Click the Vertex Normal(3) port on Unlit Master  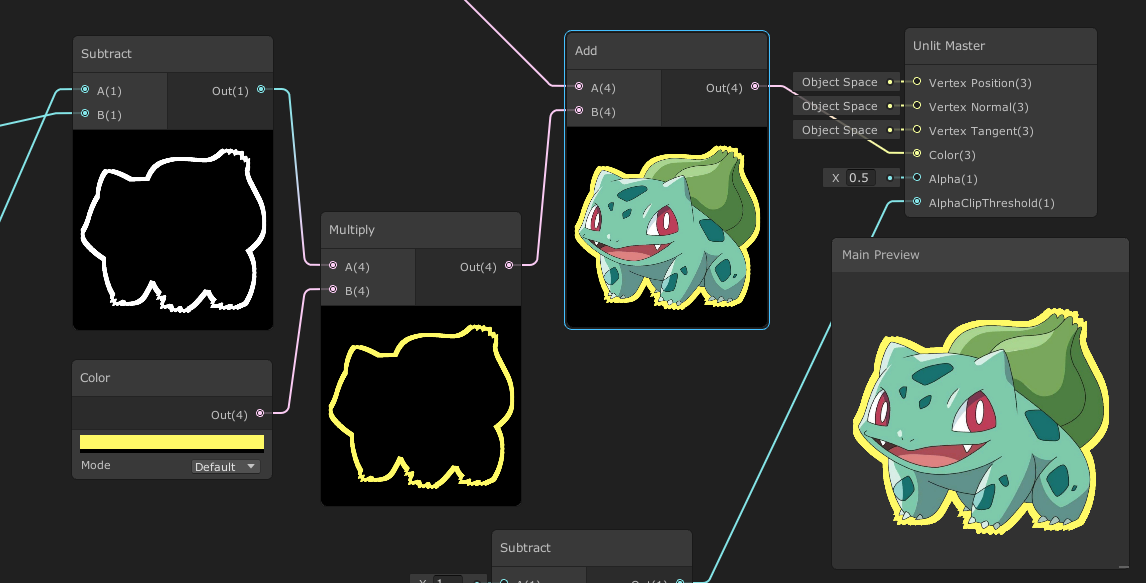pos(917,106)
